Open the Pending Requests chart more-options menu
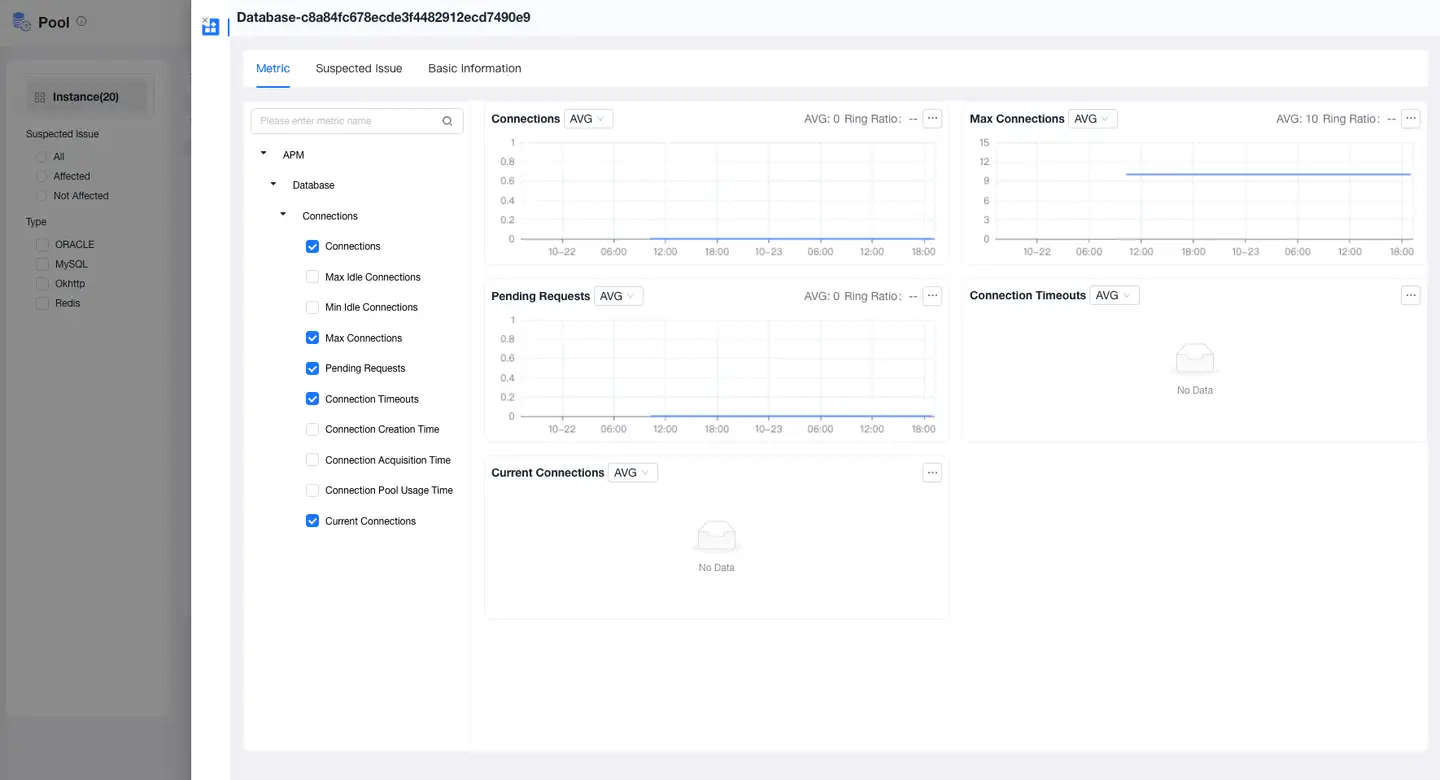Image resolution: width=1440 pixels, height=780 pixels. (x=932, y=296)
